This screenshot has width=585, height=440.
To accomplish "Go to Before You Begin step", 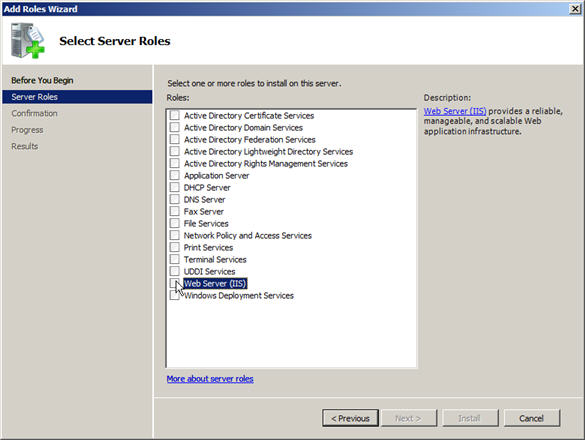I will (x=42, y=80).
